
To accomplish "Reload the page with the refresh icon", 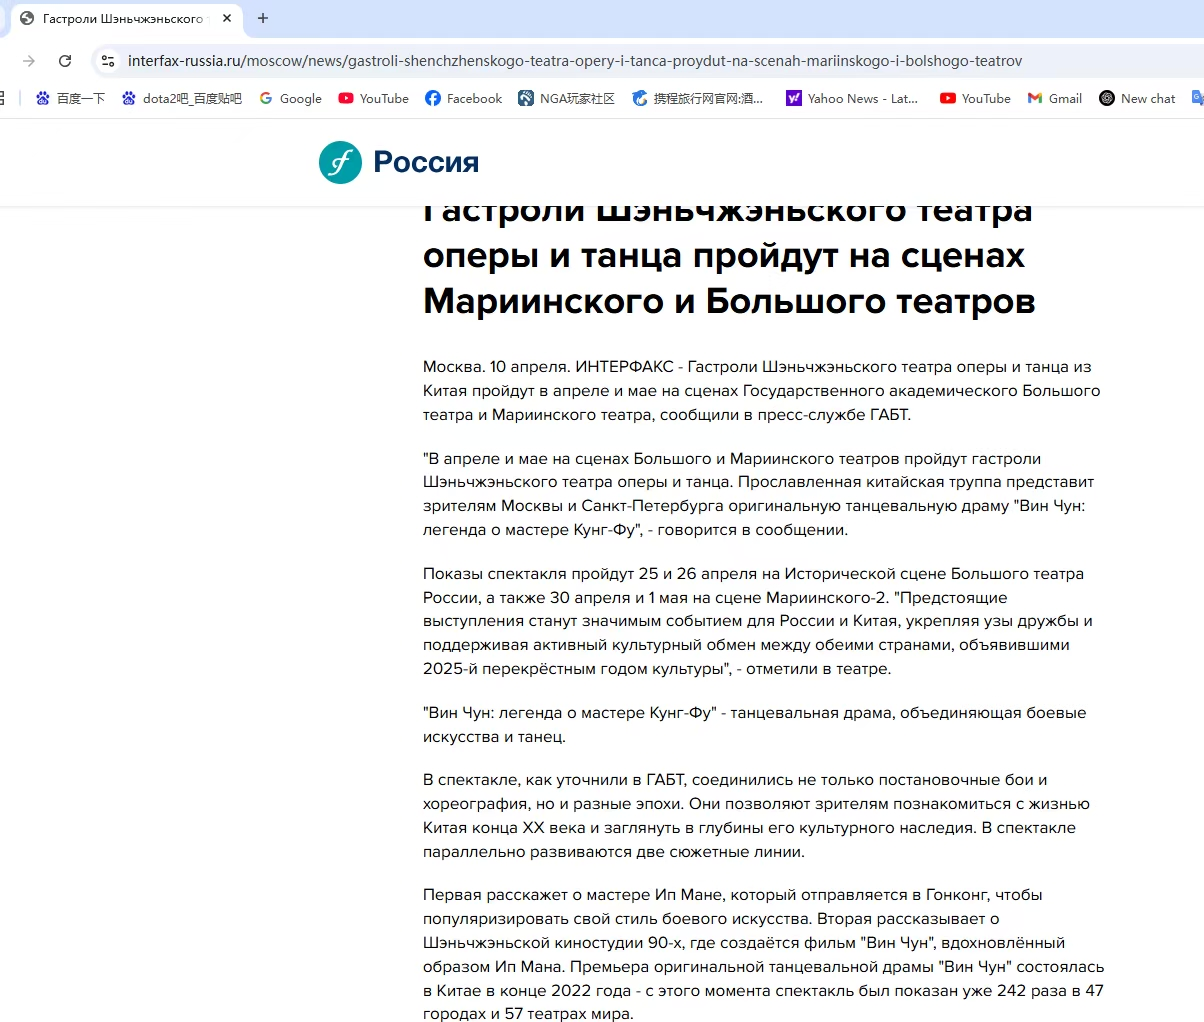I will click(65, 61).
